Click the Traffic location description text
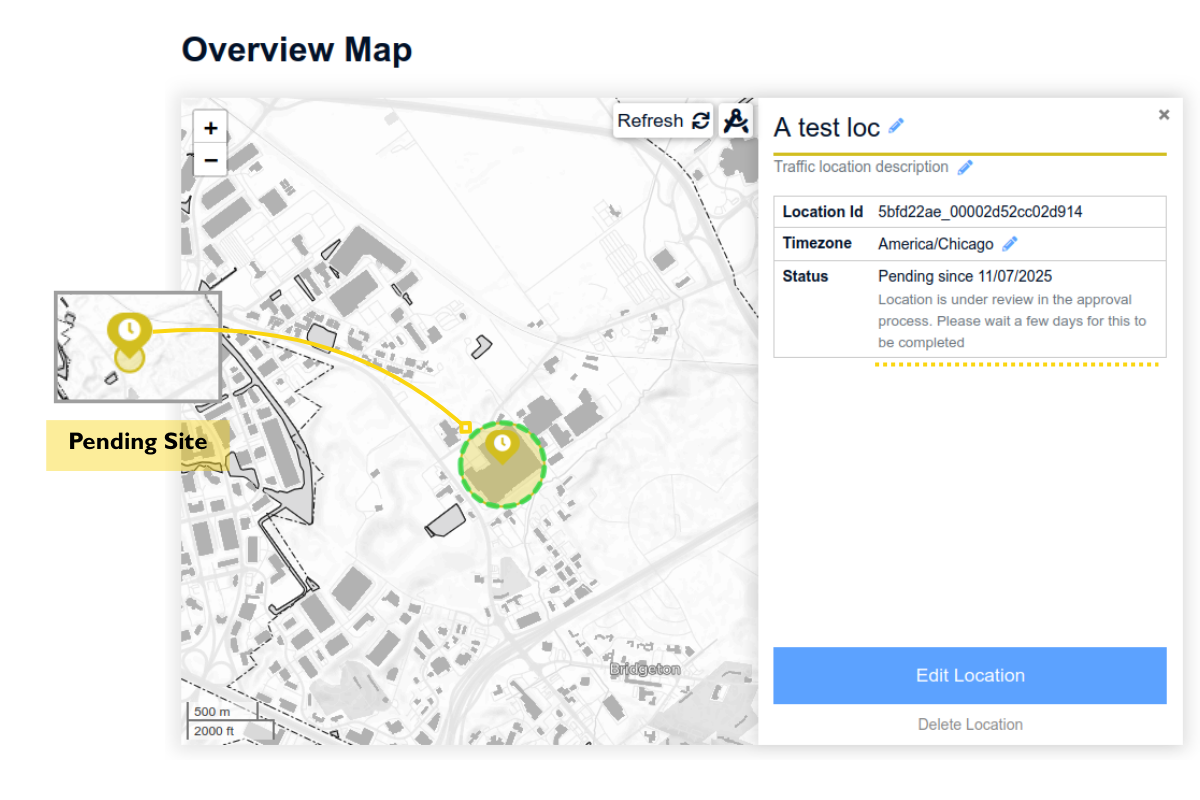The height and width of the screenshot is (800, 1200). pos(861,167)
